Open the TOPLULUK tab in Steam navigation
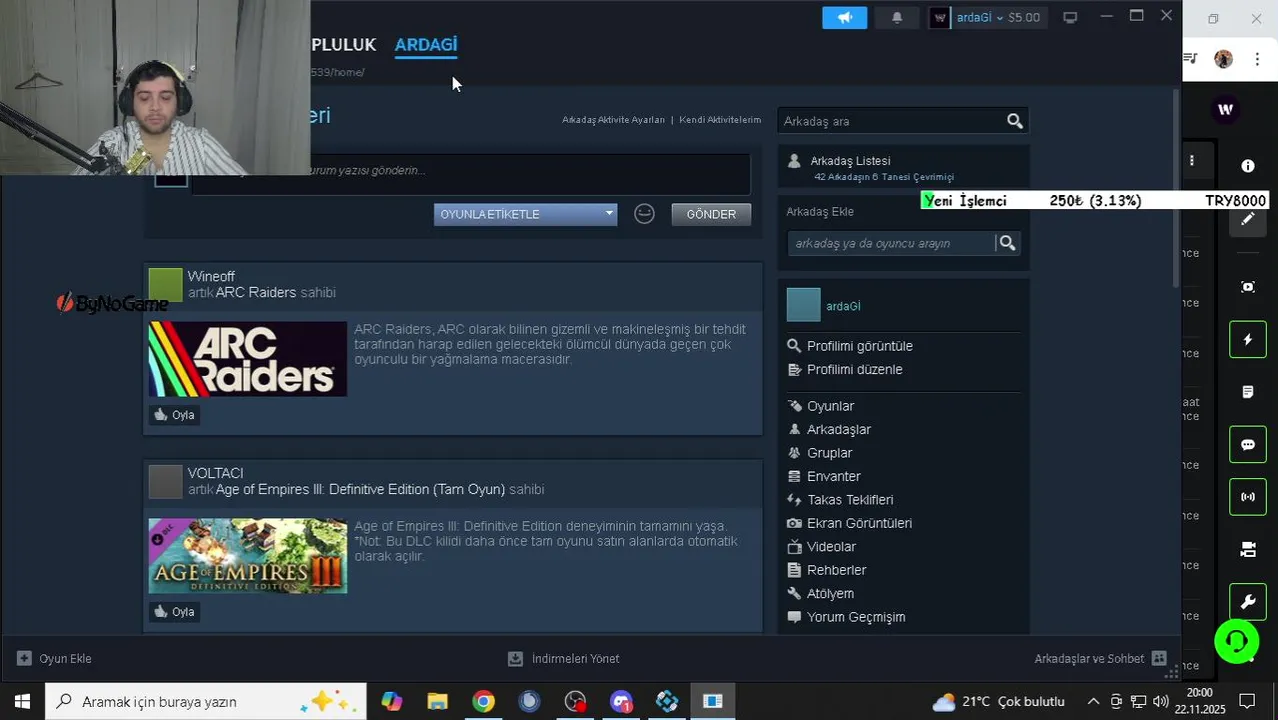The height and width of the screenshot is (720, 1278). tap(343, 45)
